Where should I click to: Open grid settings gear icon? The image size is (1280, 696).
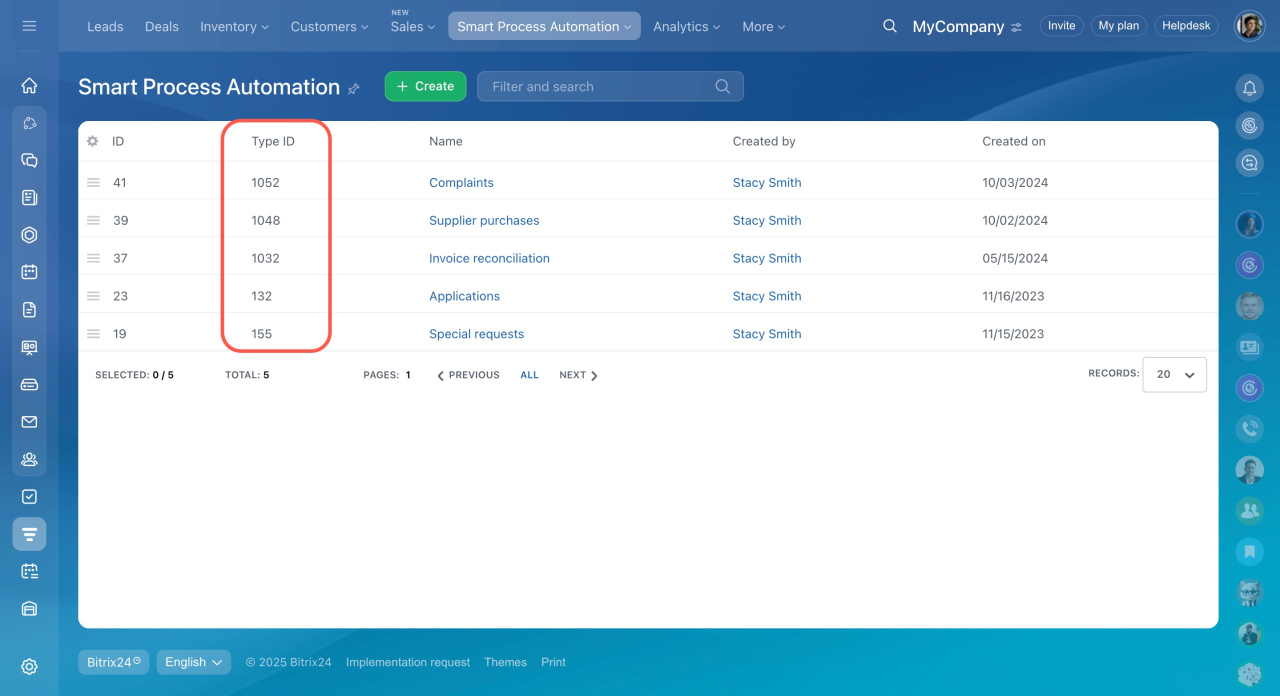[93, 142]
